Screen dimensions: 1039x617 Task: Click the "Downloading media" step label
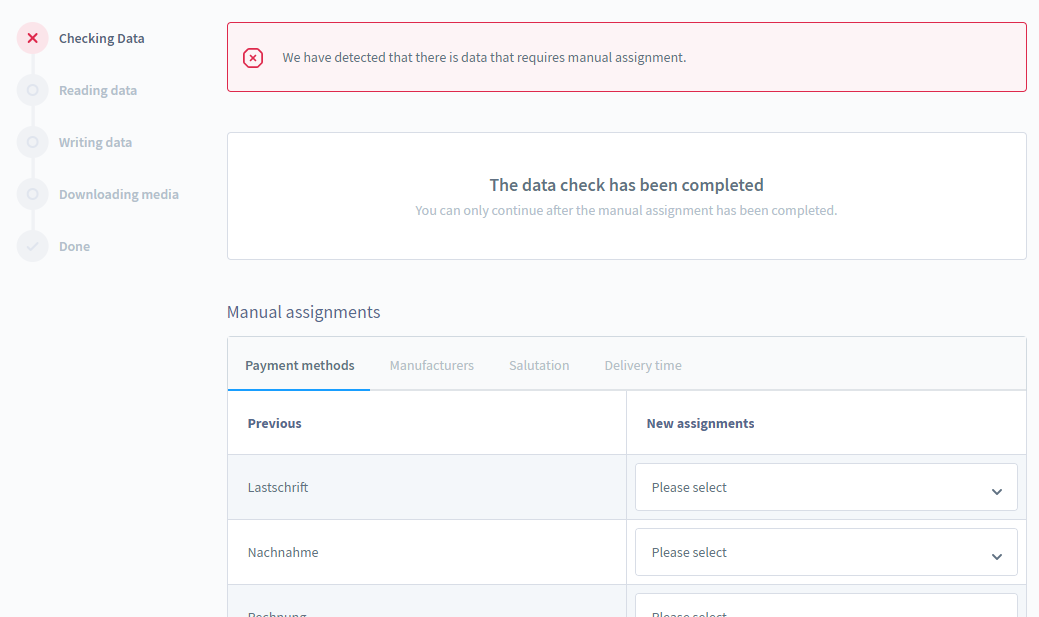(x=118, y=195)
